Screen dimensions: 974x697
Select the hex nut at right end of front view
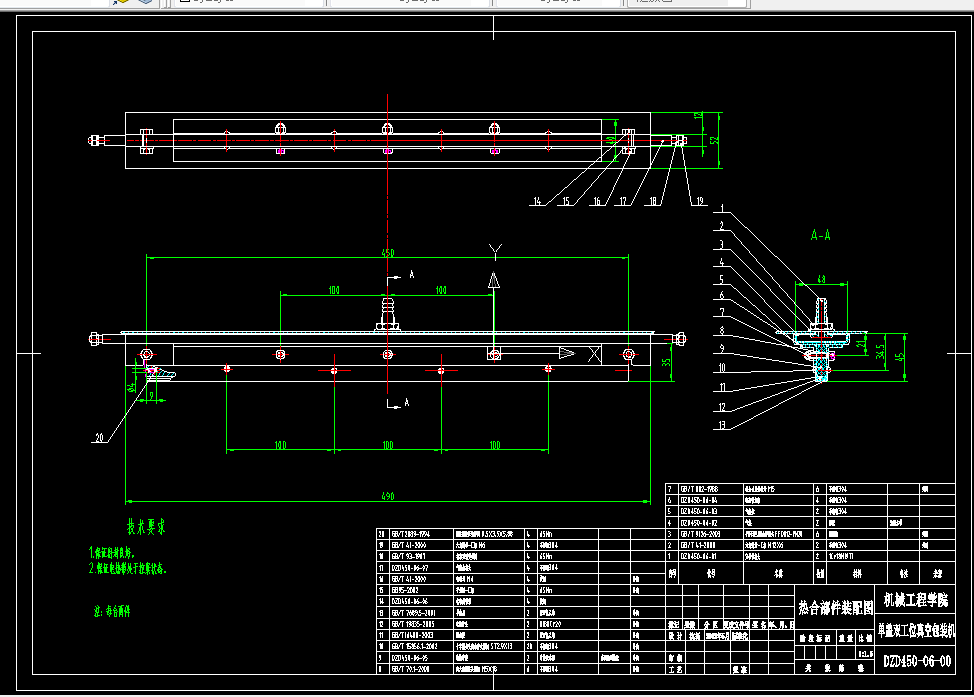click(680, 339)
